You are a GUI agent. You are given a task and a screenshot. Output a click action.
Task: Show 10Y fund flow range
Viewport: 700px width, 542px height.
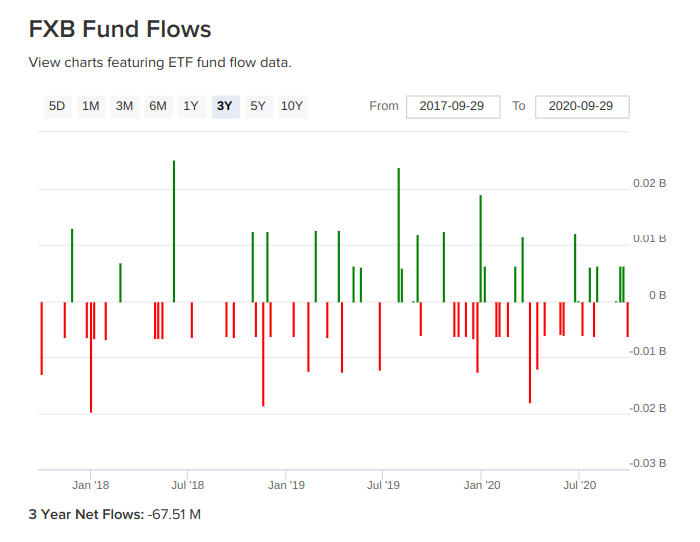[292, 106]
